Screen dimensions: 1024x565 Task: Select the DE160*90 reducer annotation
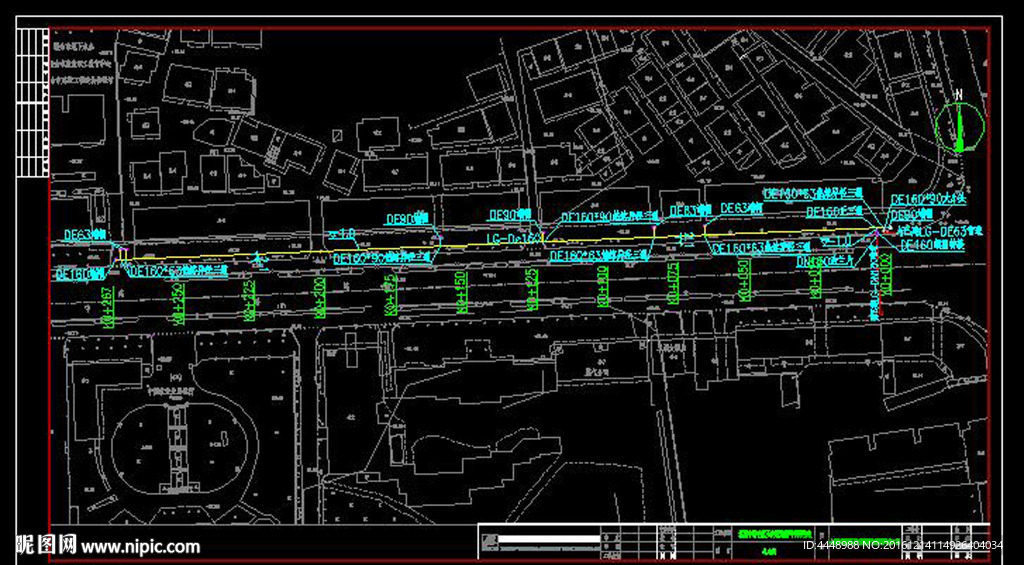[x=927, y=199]
